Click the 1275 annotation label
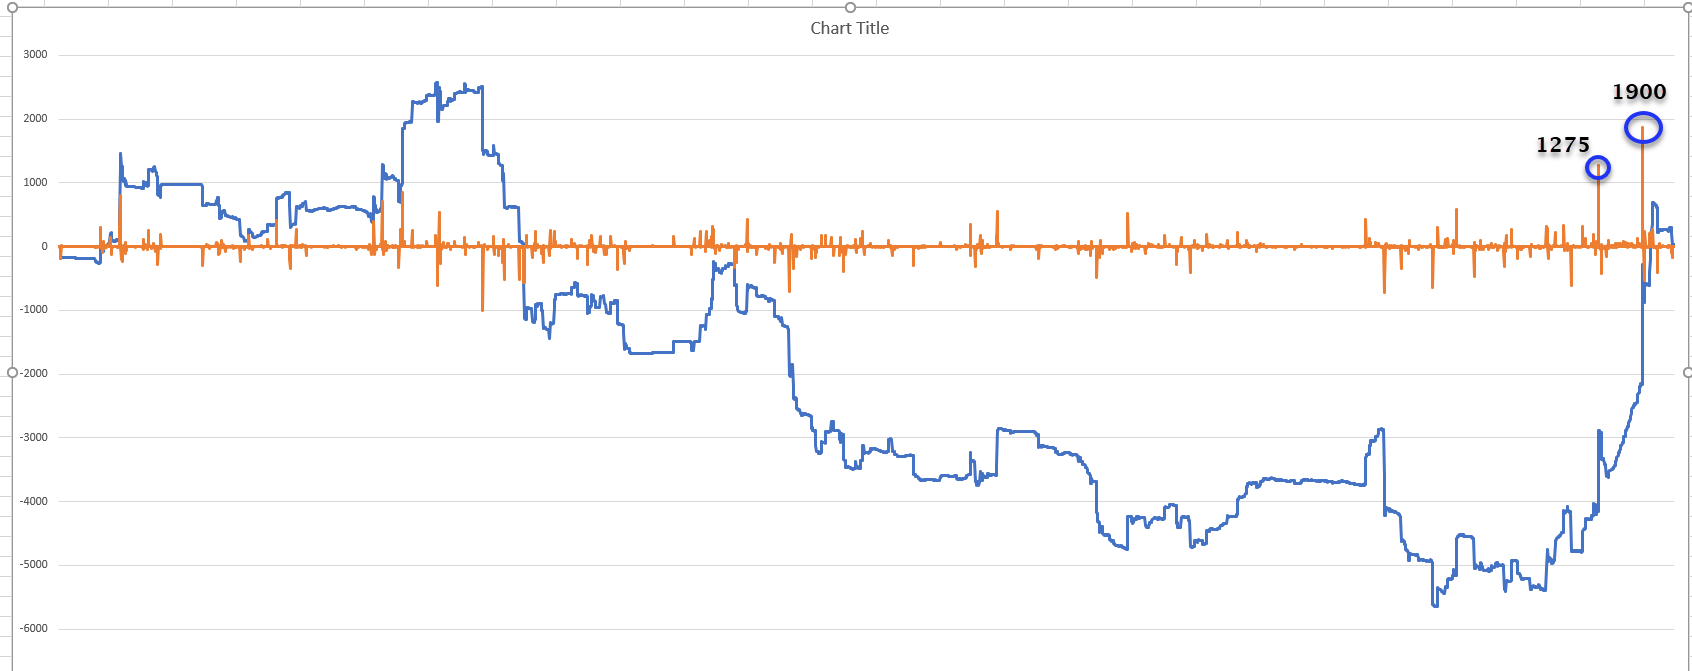Image resolution: width=1692 pixels, height=671 pixels. point(1563,145)
